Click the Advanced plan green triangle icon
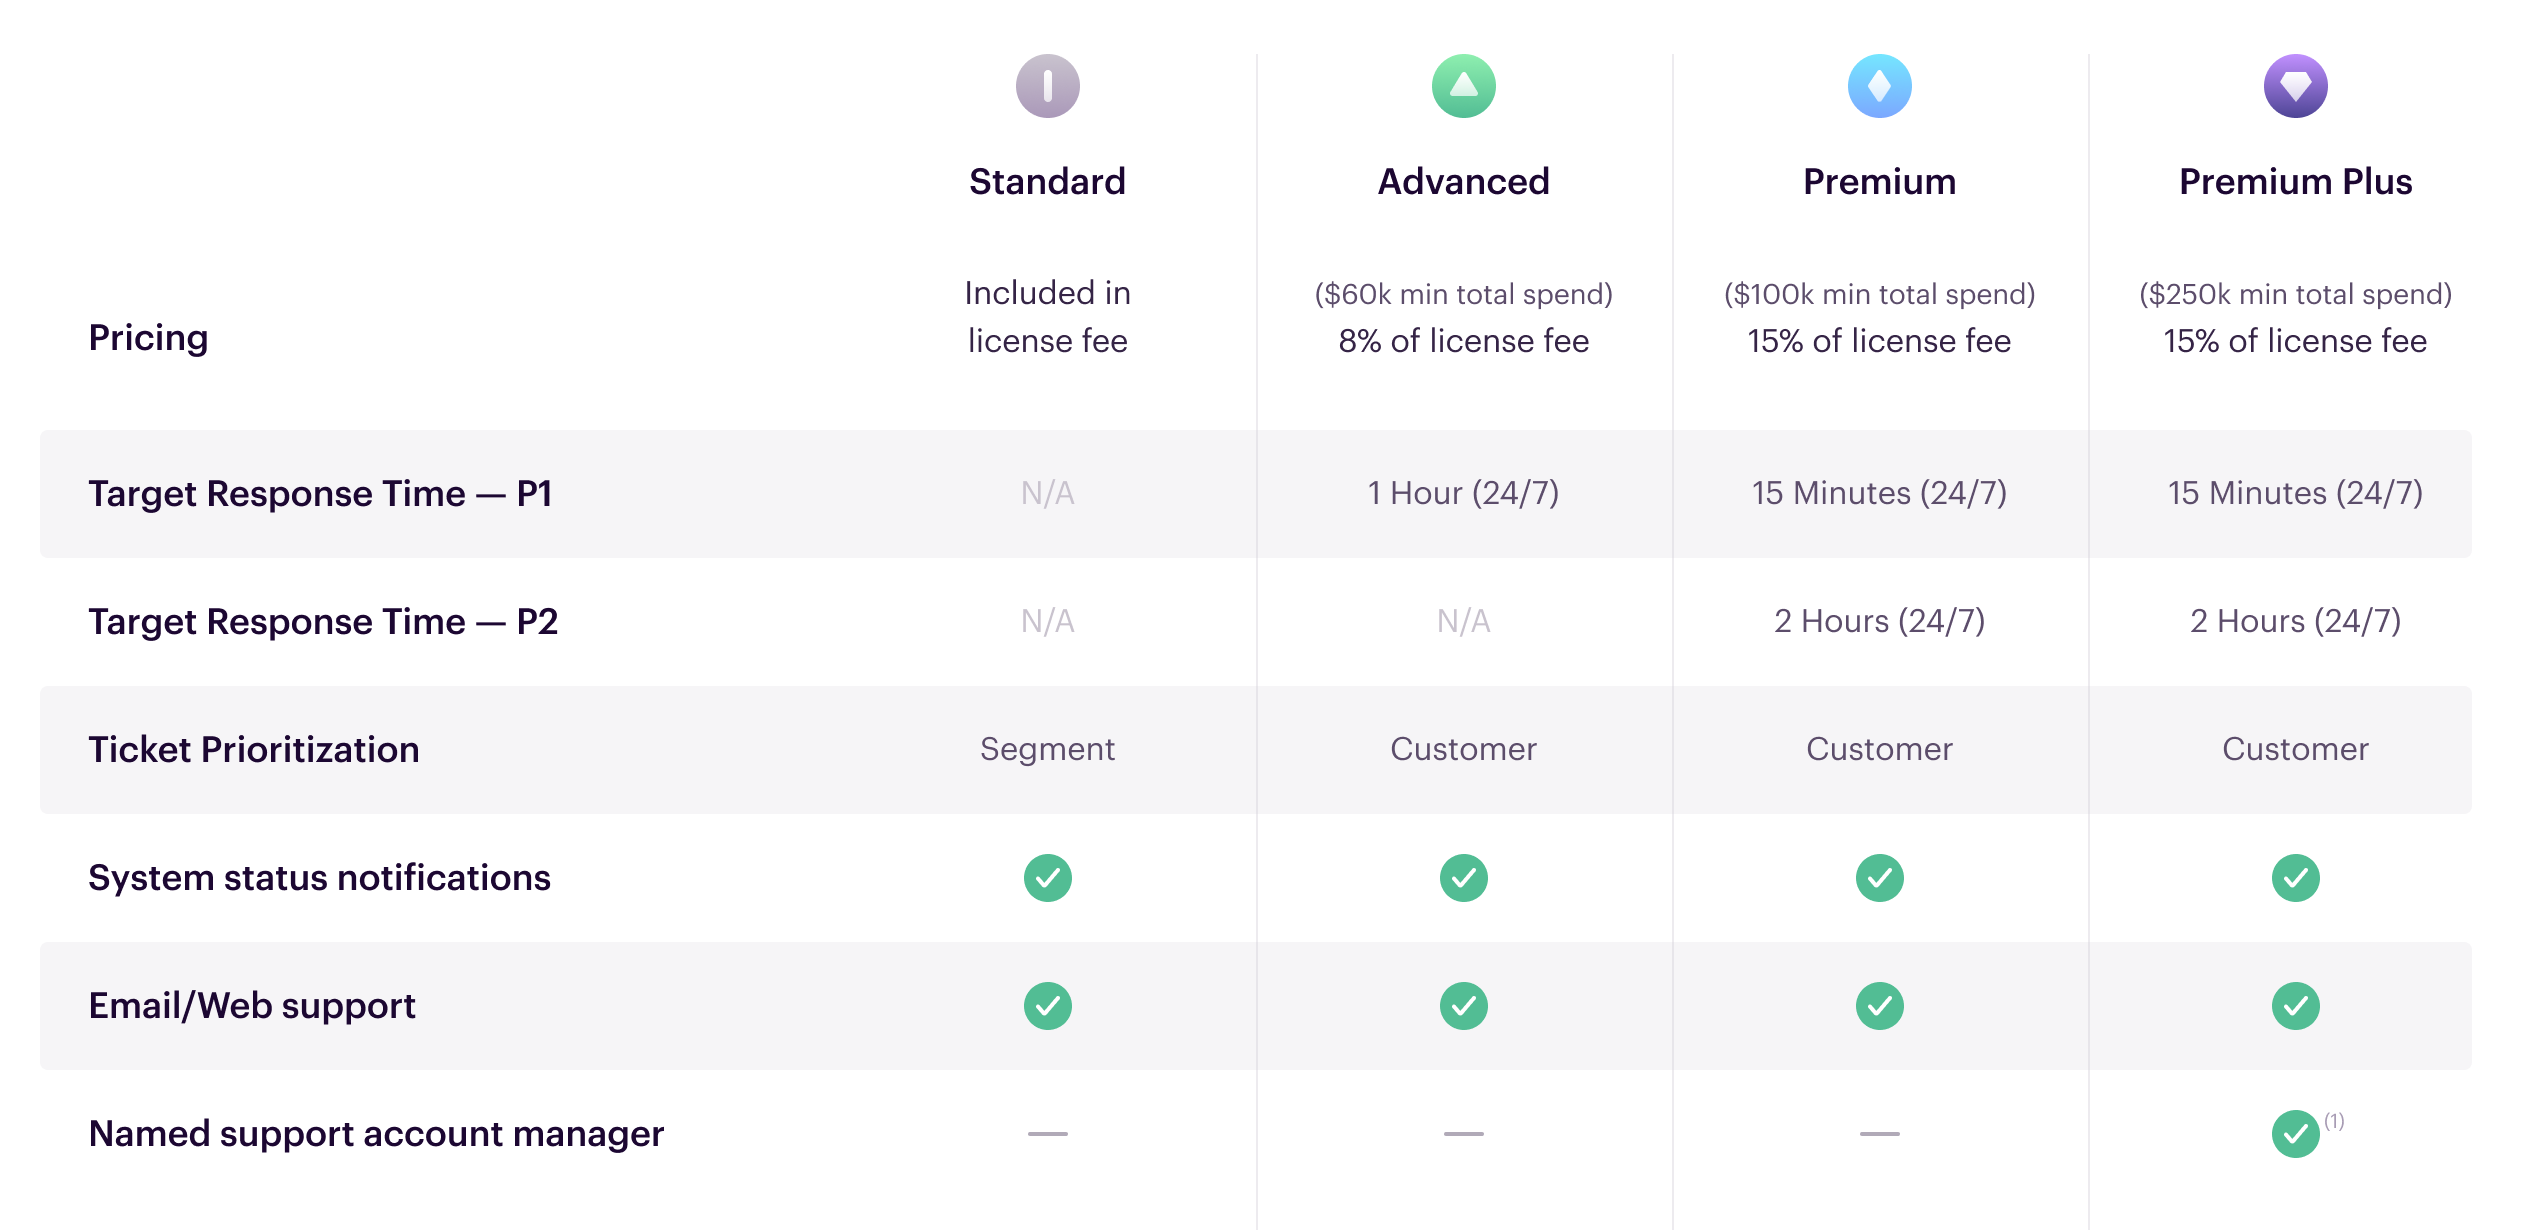The height and width of the screenshot is (1230, 2528). pos(1463,86)
